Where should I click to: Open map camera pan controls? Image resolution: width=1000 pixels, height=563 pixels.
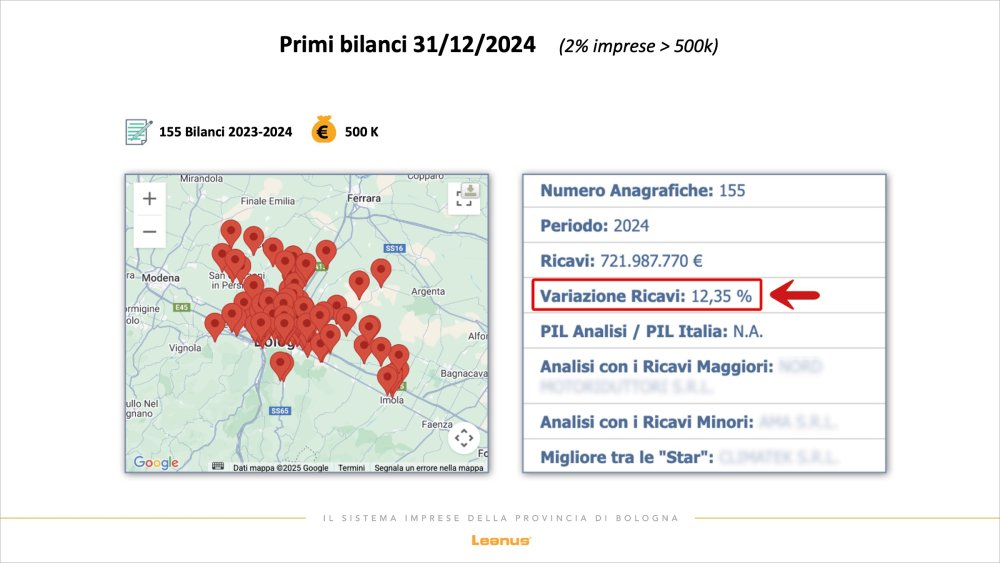click(464, 438)
